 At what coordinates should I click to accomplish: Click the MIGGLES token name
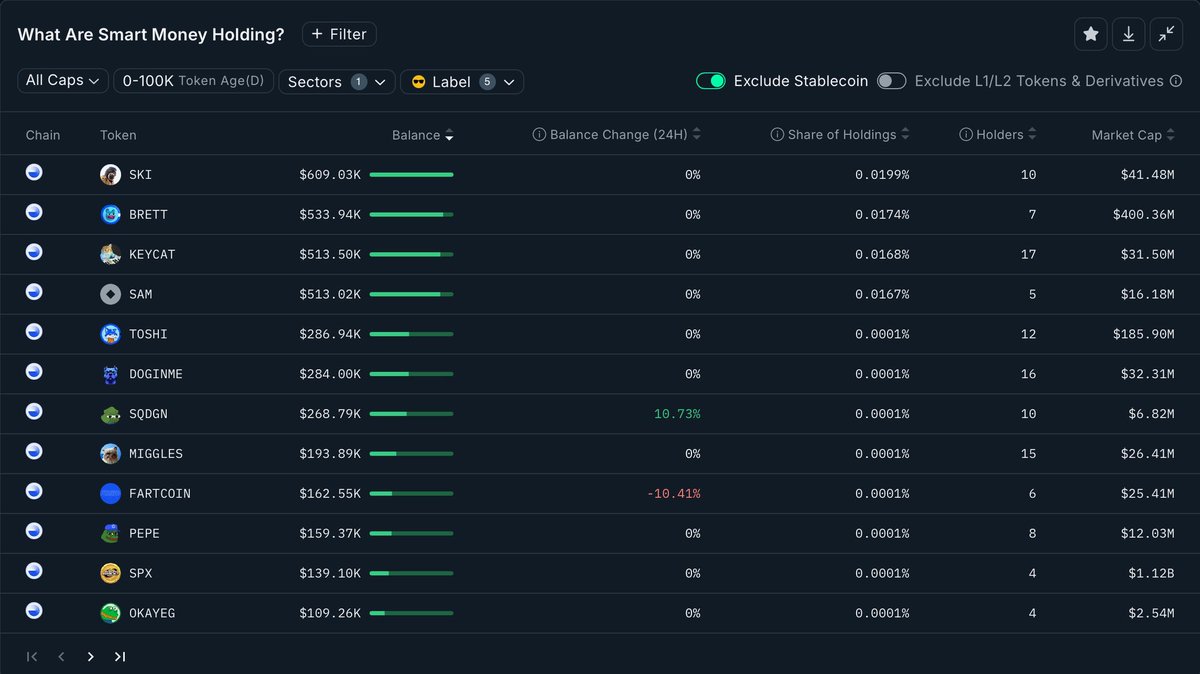[x=155, y=454]
